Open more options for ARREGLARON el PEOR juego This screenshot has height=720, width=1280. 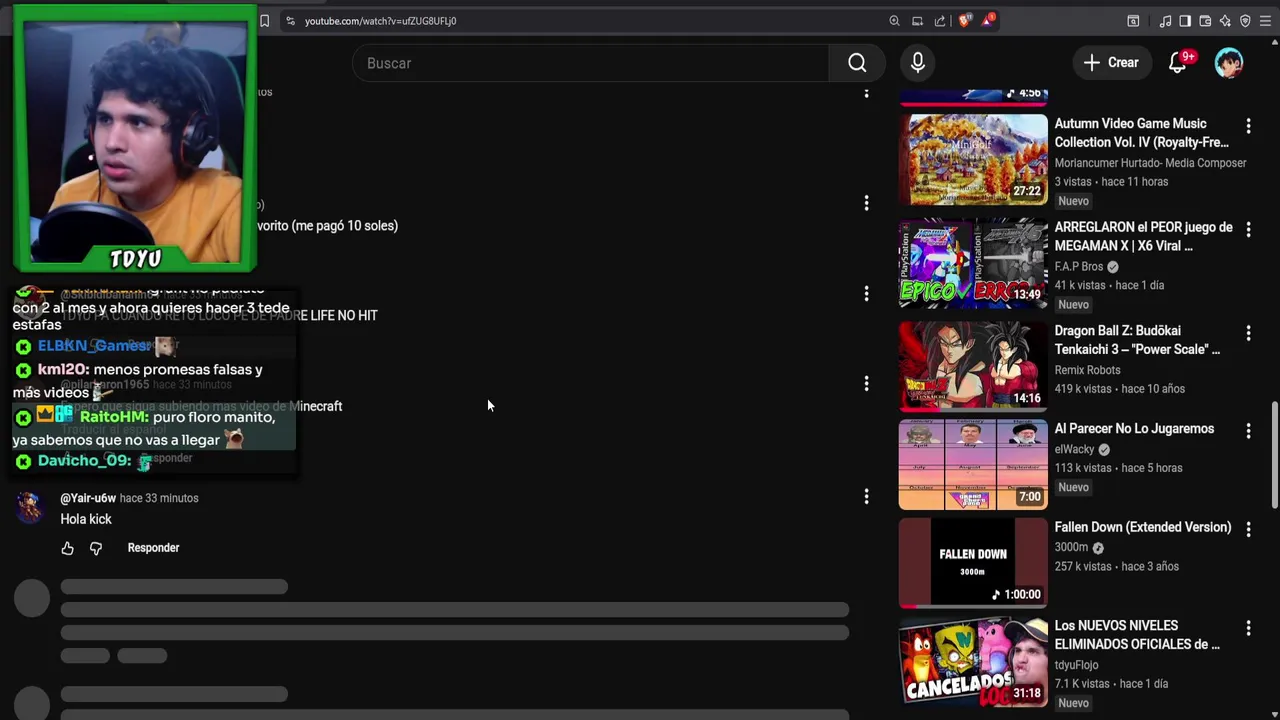click(x=1248, y=229)
